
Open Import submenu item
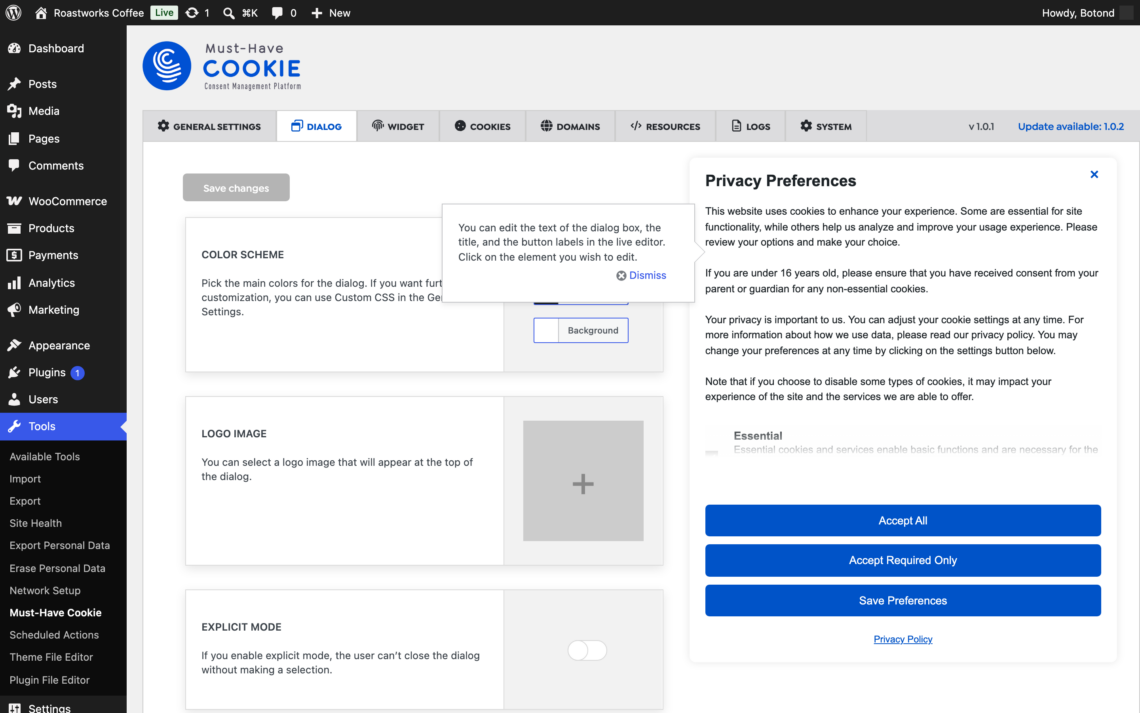coord(25,479)
